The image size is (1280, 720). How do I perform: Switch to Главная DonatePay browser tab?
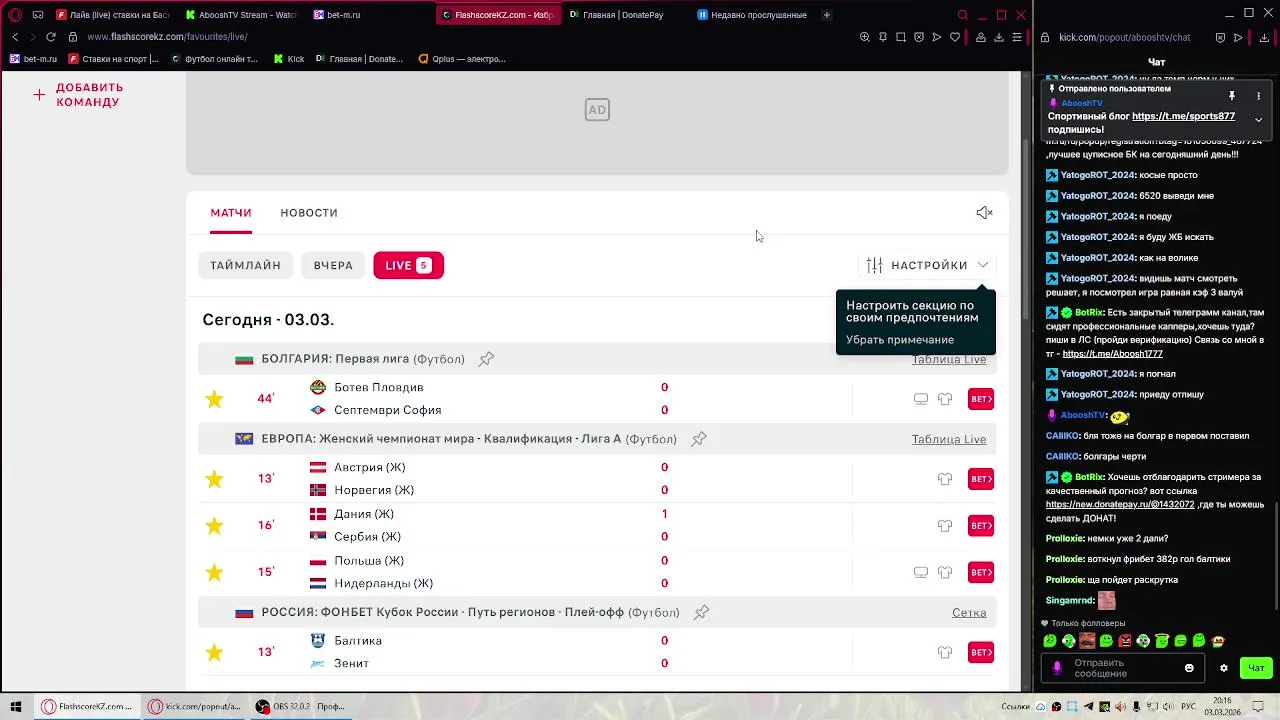623,15
